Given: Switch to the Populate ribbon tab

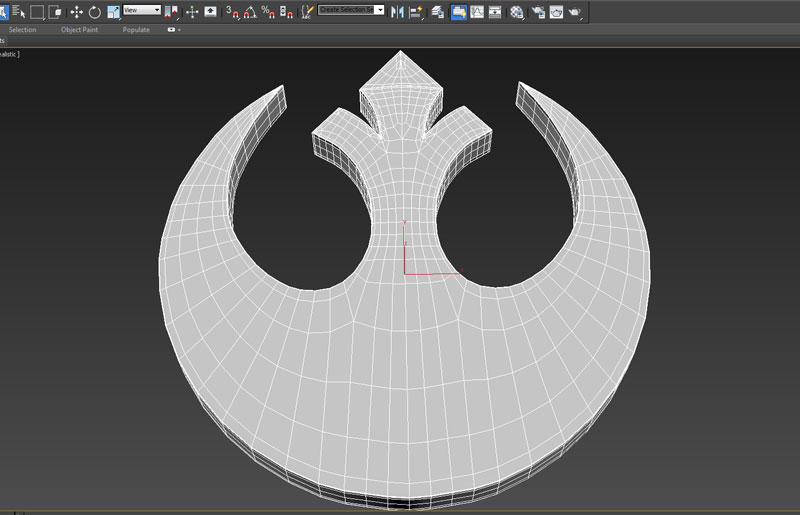Looking at the screenshot, I should [136, 30].
